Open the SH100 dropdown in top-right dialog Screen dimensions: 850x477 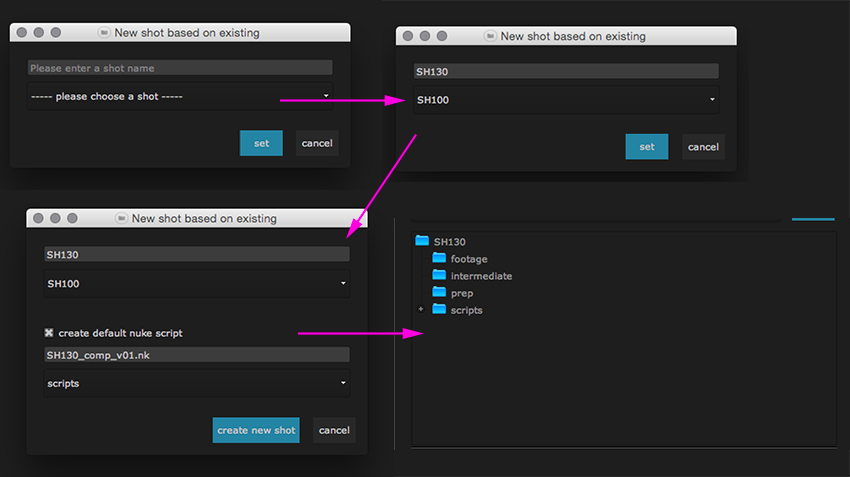pos(566,100)
